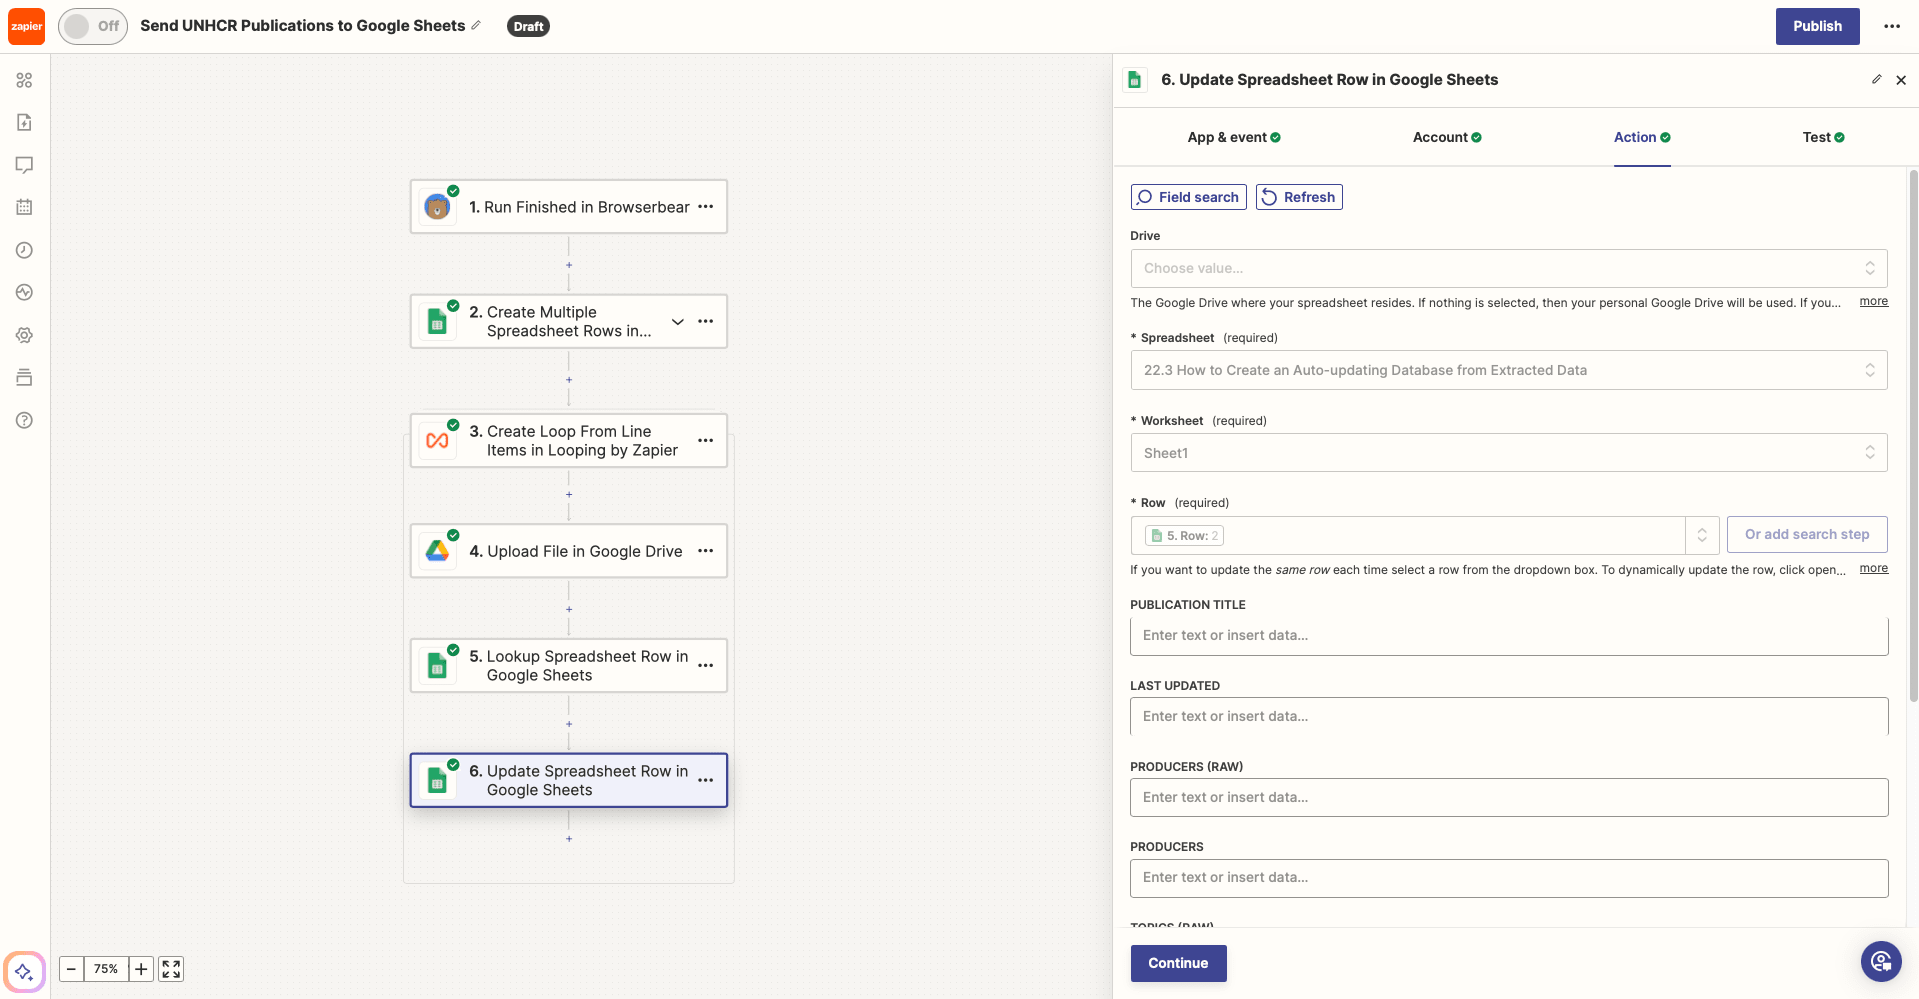Open the settings gear sidebar icon
Image resolution: width=1919 pixels, height=999 pixels.
pos(25,335)
